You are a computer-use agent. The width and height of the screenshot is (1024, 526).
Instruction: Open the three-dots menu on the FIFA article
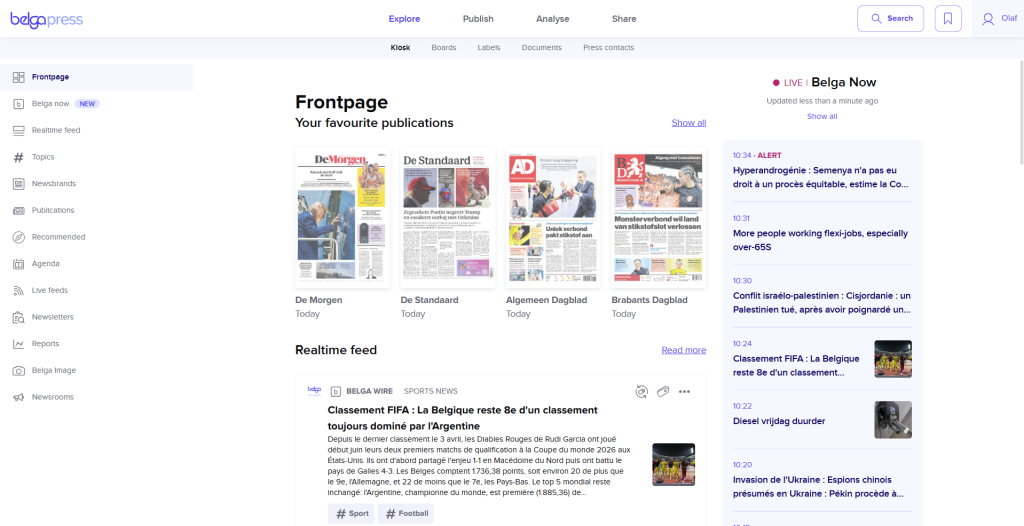coord(684,391)
